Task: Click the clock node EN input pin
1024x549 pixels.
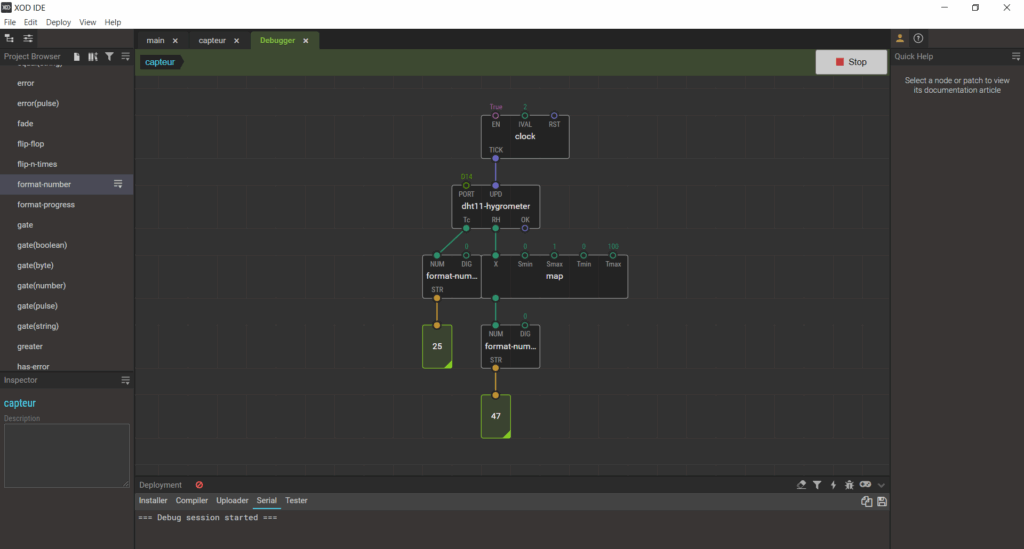Action: [496, 116]
